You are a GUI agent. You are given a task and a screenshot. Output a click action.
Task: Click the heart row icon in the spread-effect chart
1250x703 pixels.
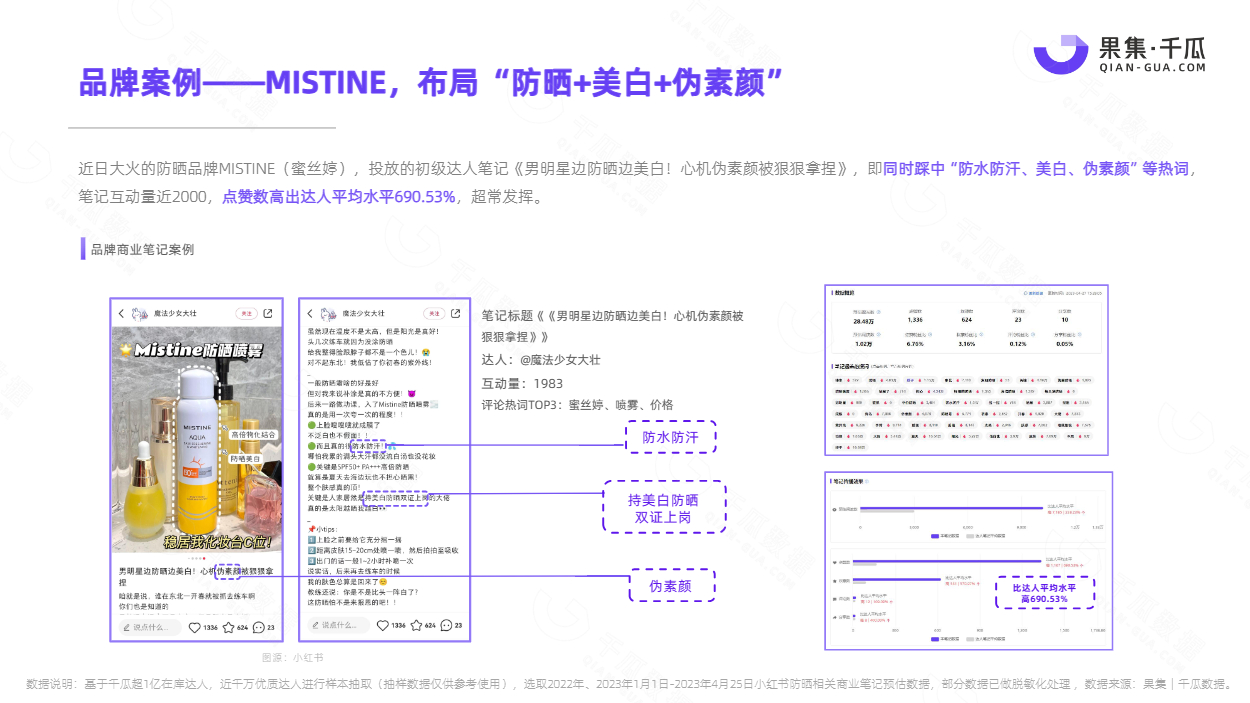click(x=834, y=562)
